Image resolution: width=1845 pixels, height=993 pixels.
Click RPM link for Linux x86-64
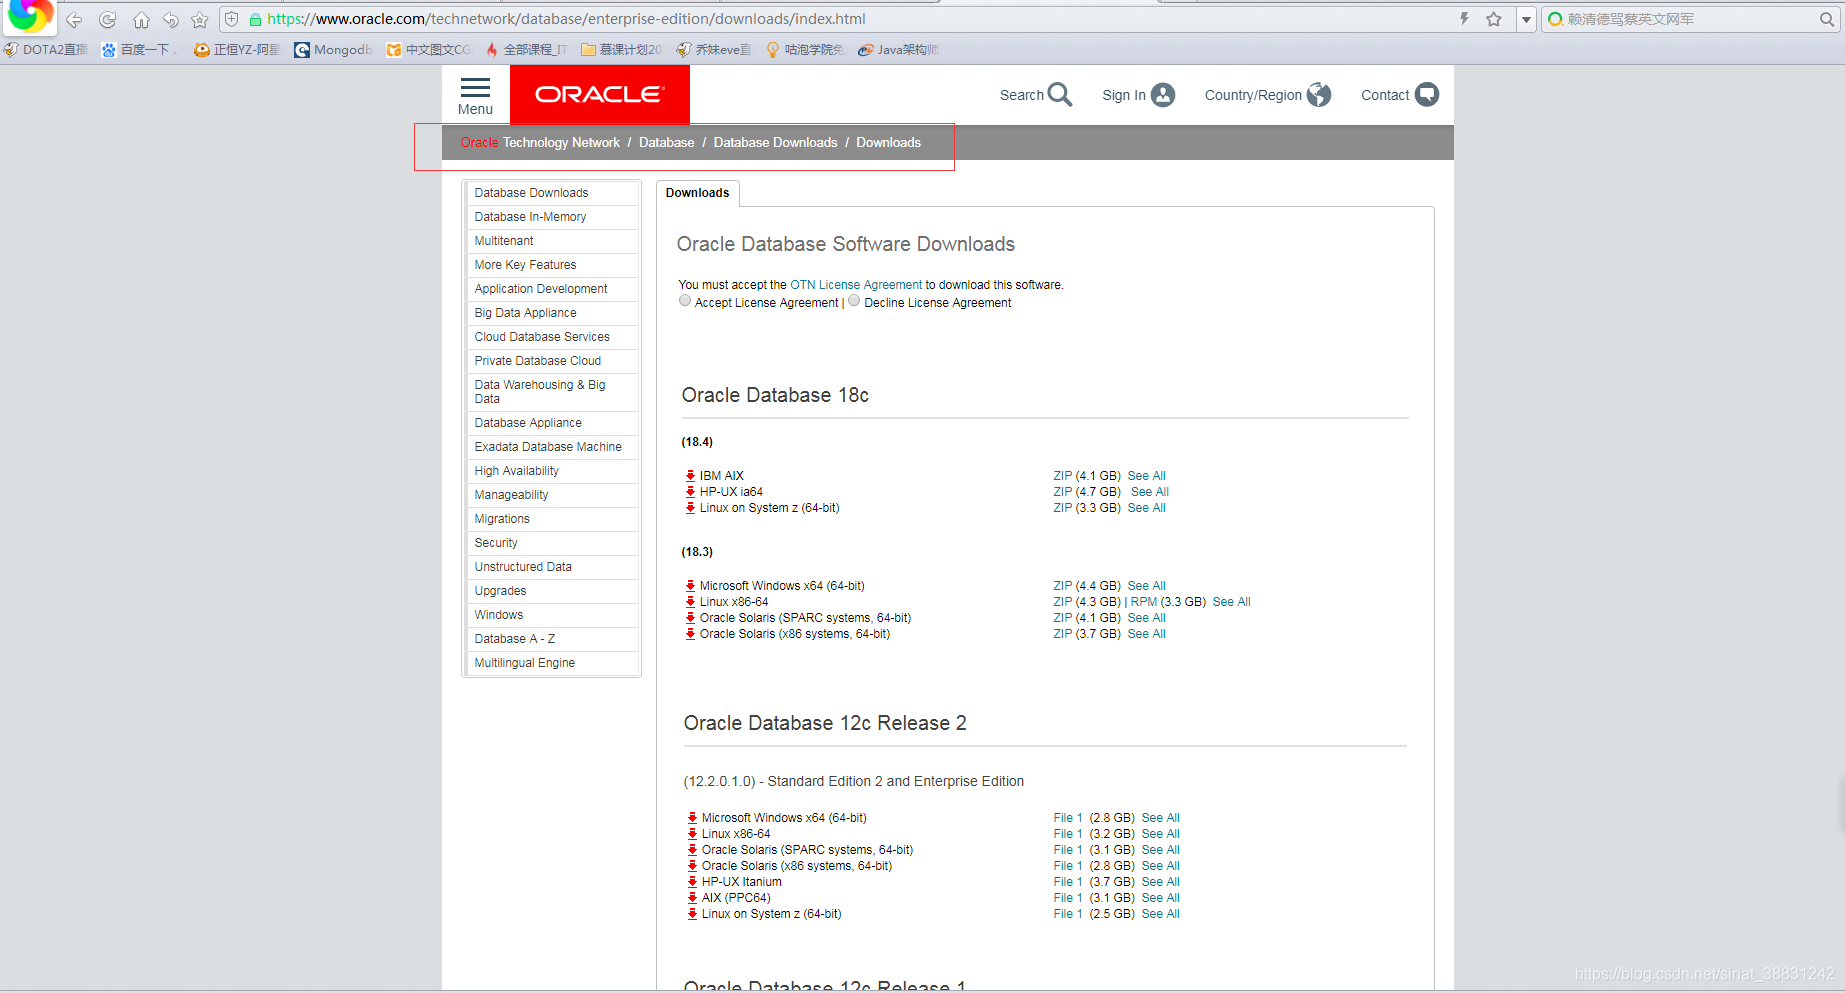[1143, 602]
